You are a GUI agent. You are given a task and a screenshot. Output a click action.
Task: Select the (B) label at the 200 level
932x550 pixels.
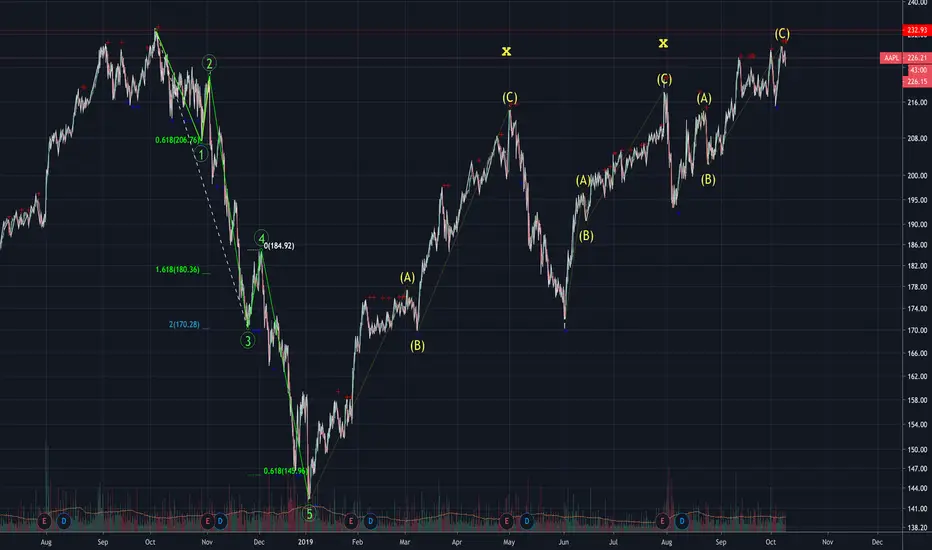coord(708,180)
